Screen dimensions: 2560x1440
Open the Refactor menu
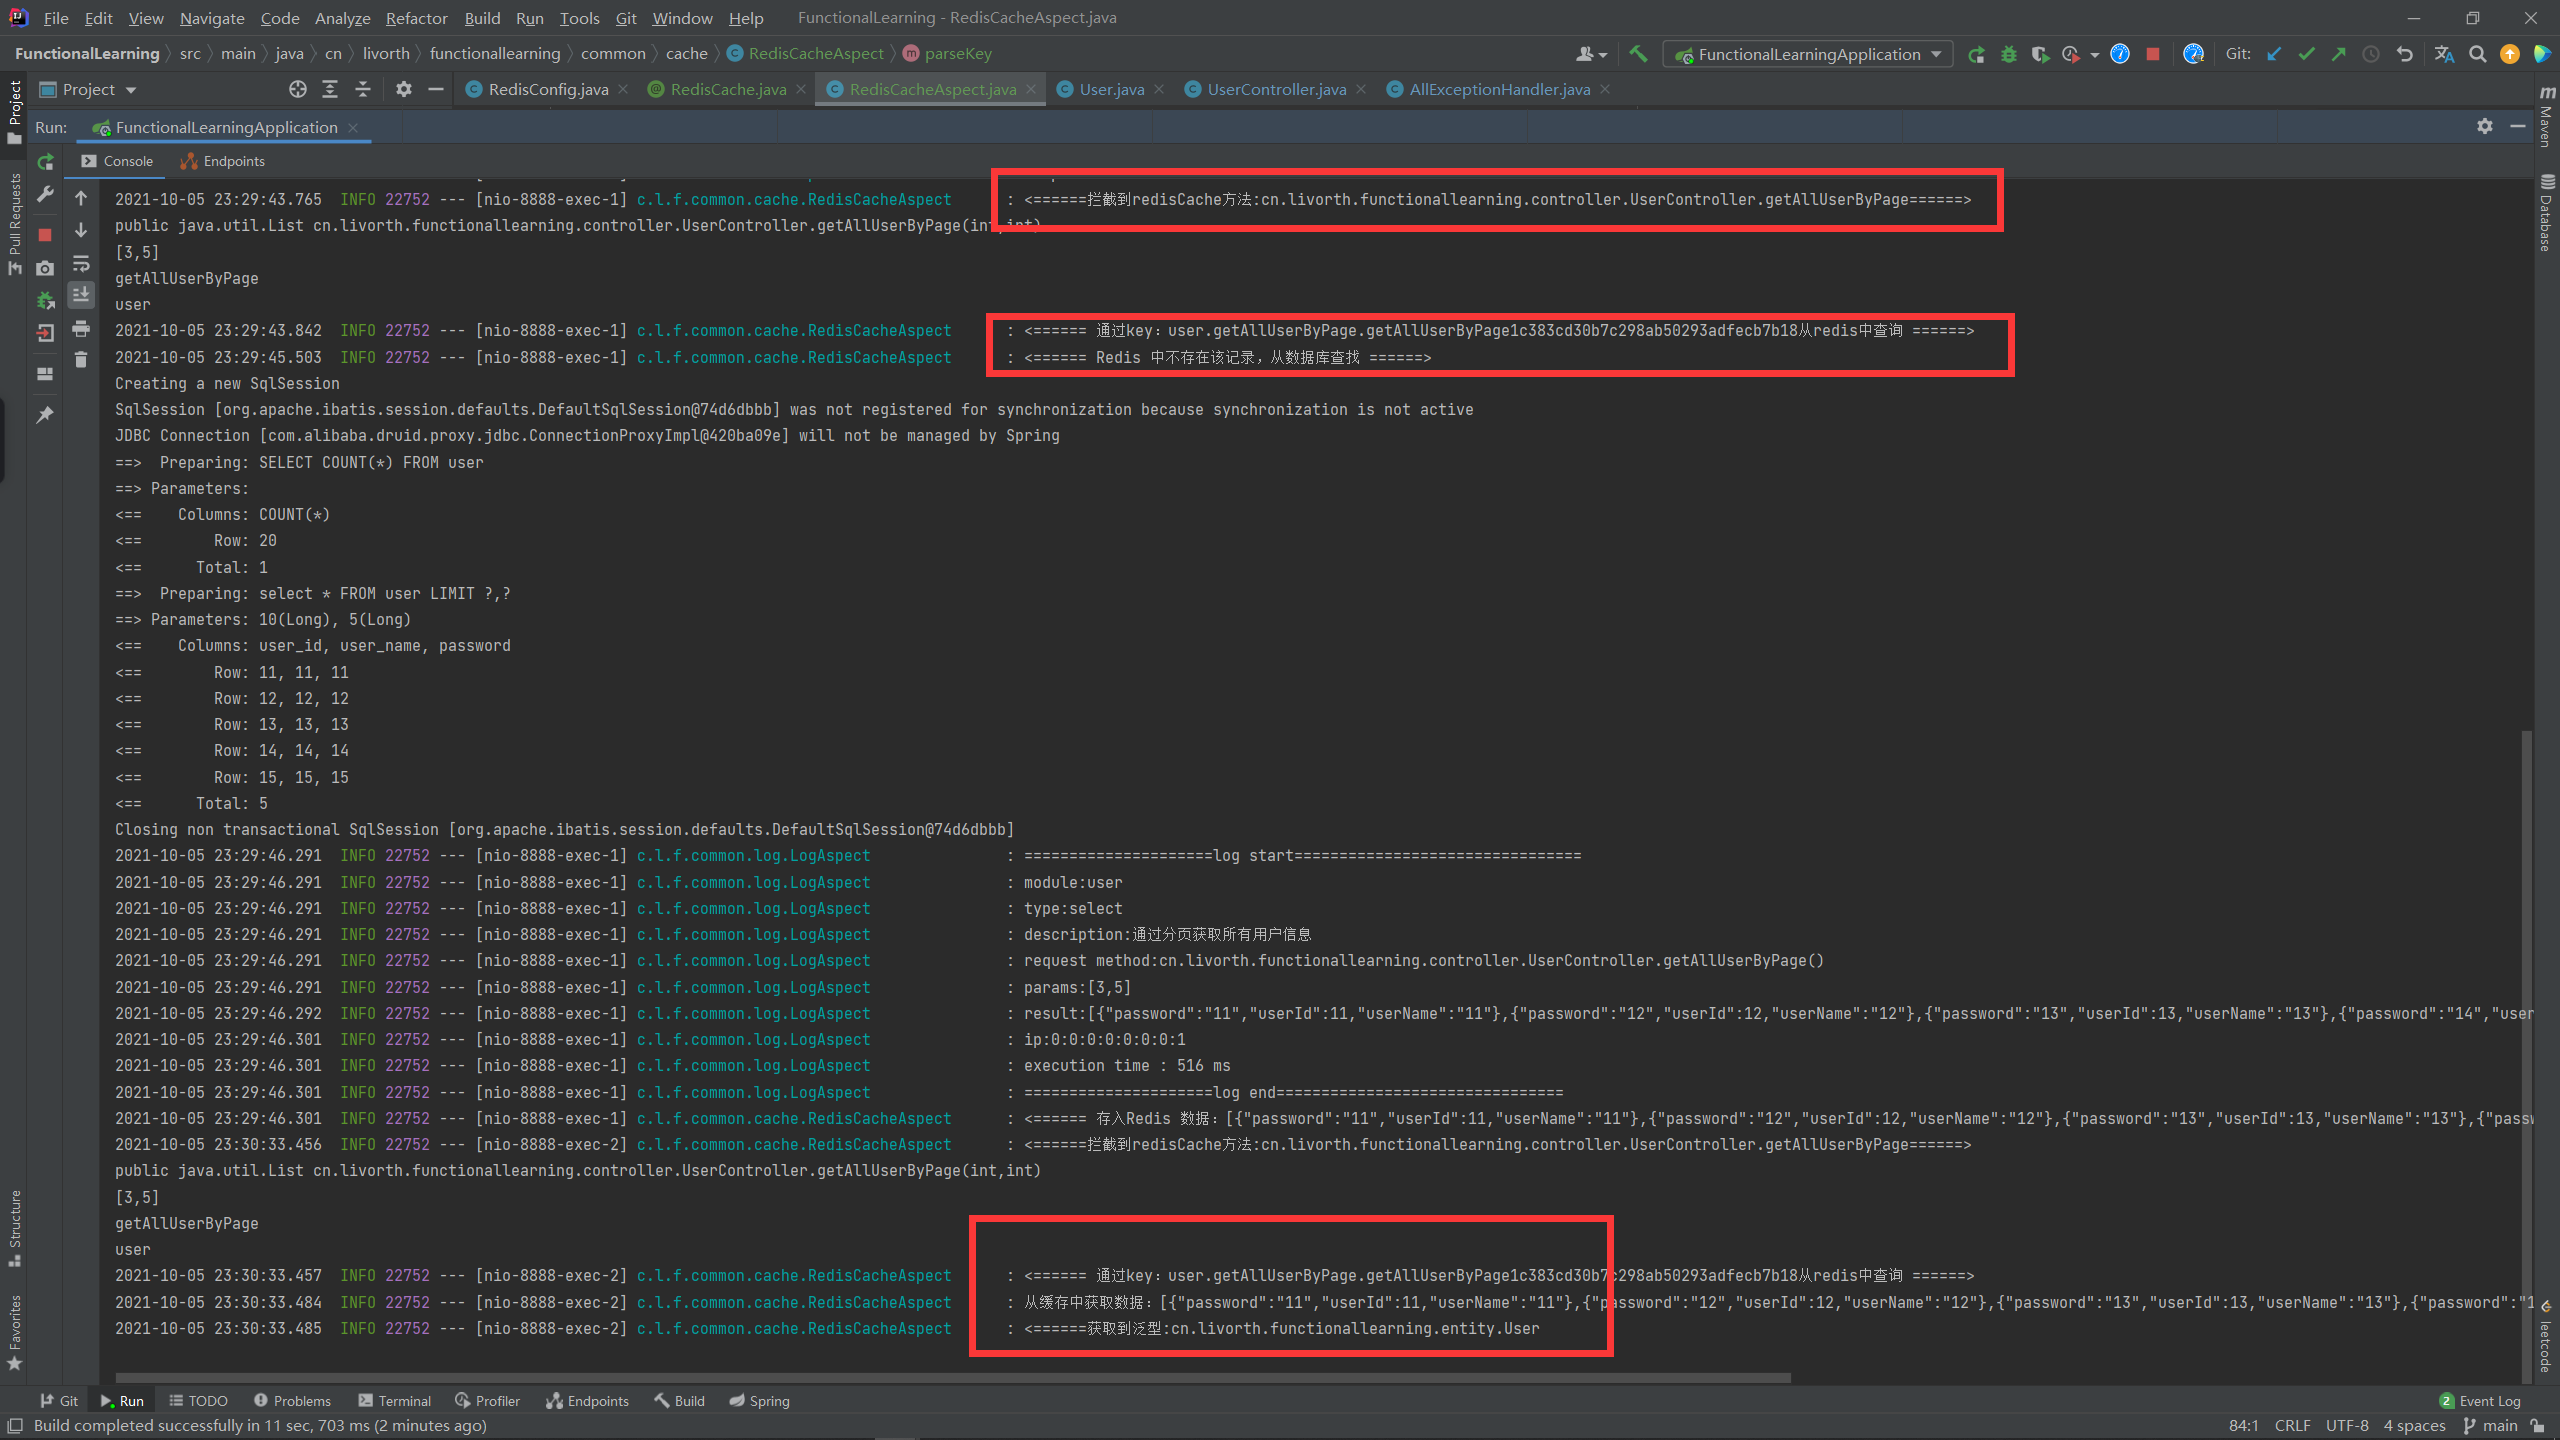pyautogui.click(x=416, y=18)
